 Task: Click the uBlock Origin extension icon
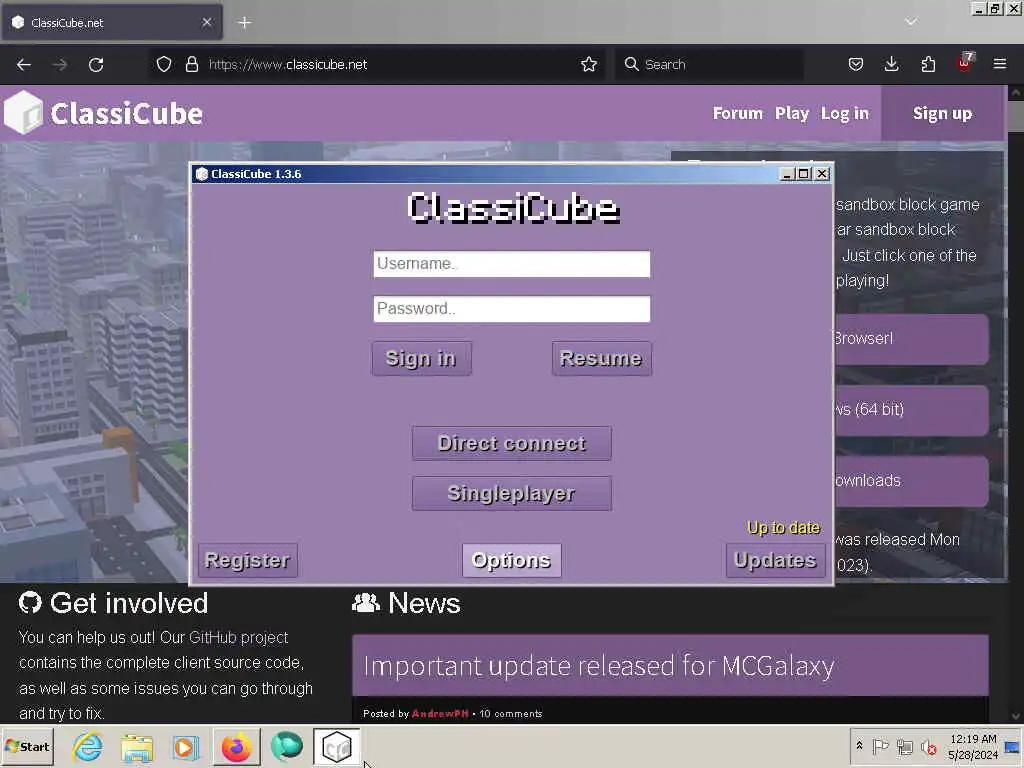click(965, 63)
